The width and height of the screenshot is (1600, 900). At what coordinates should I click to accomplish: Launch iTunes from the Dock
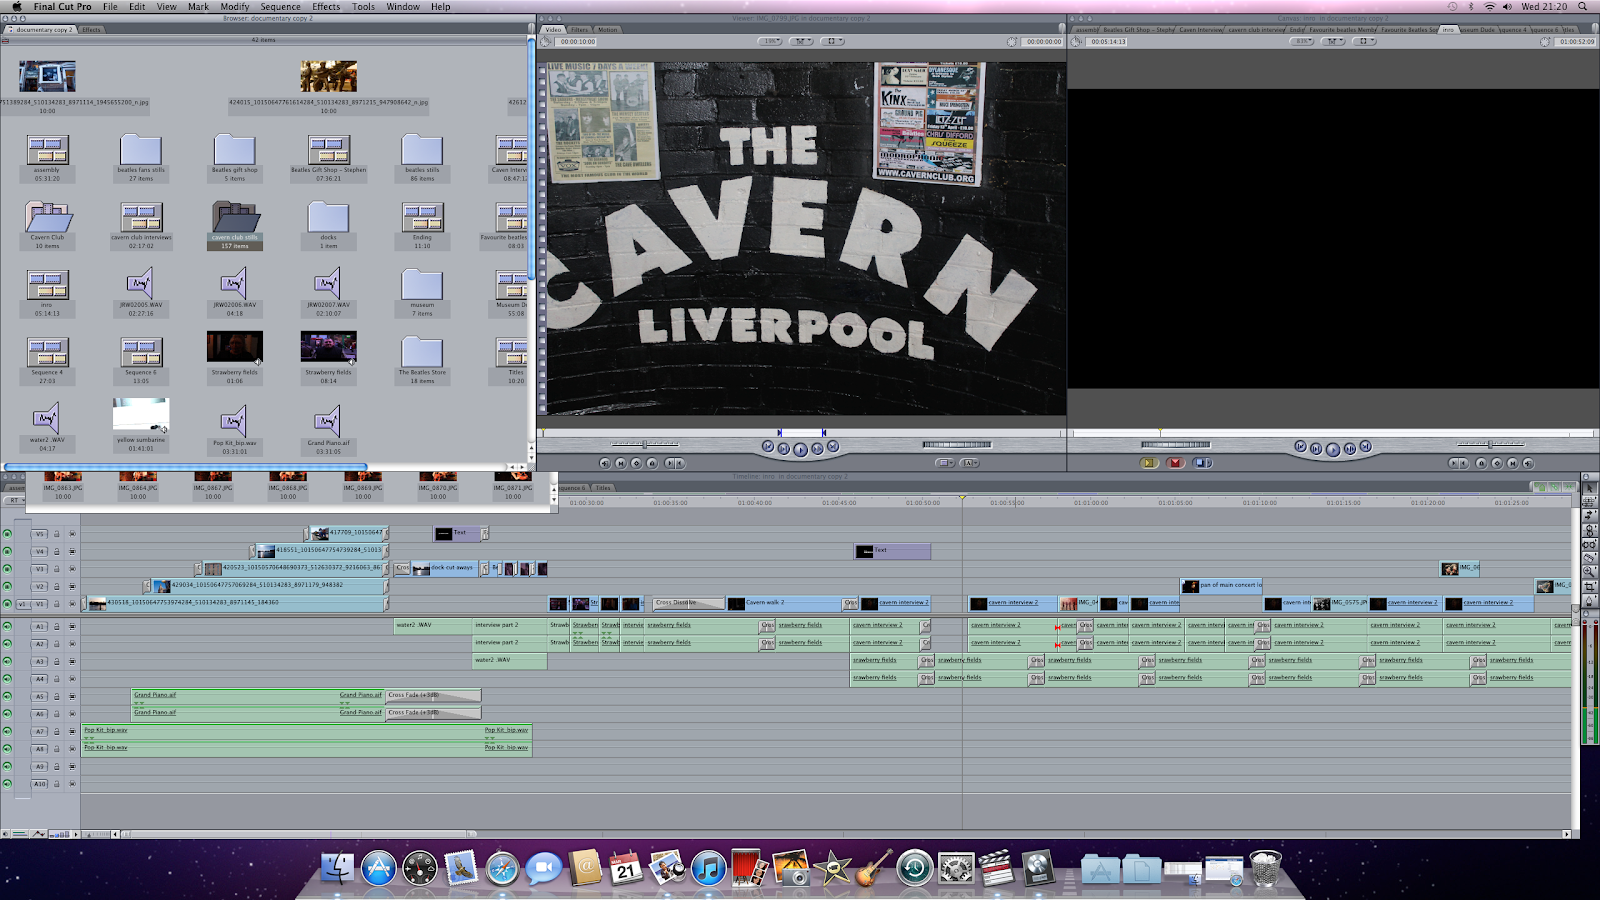pyautogui.click(x=708, y=868)
